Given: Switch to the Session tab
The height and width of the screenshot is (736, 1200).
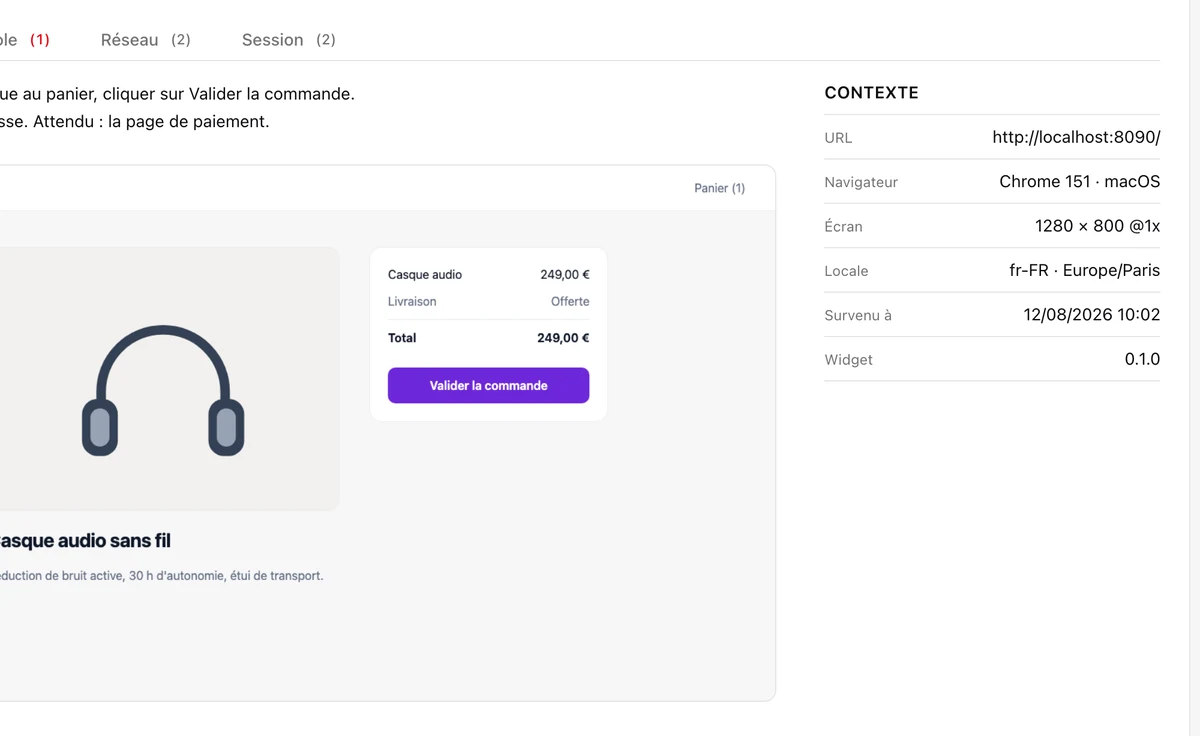Looking at the screenshot, I should pos(289,40).
